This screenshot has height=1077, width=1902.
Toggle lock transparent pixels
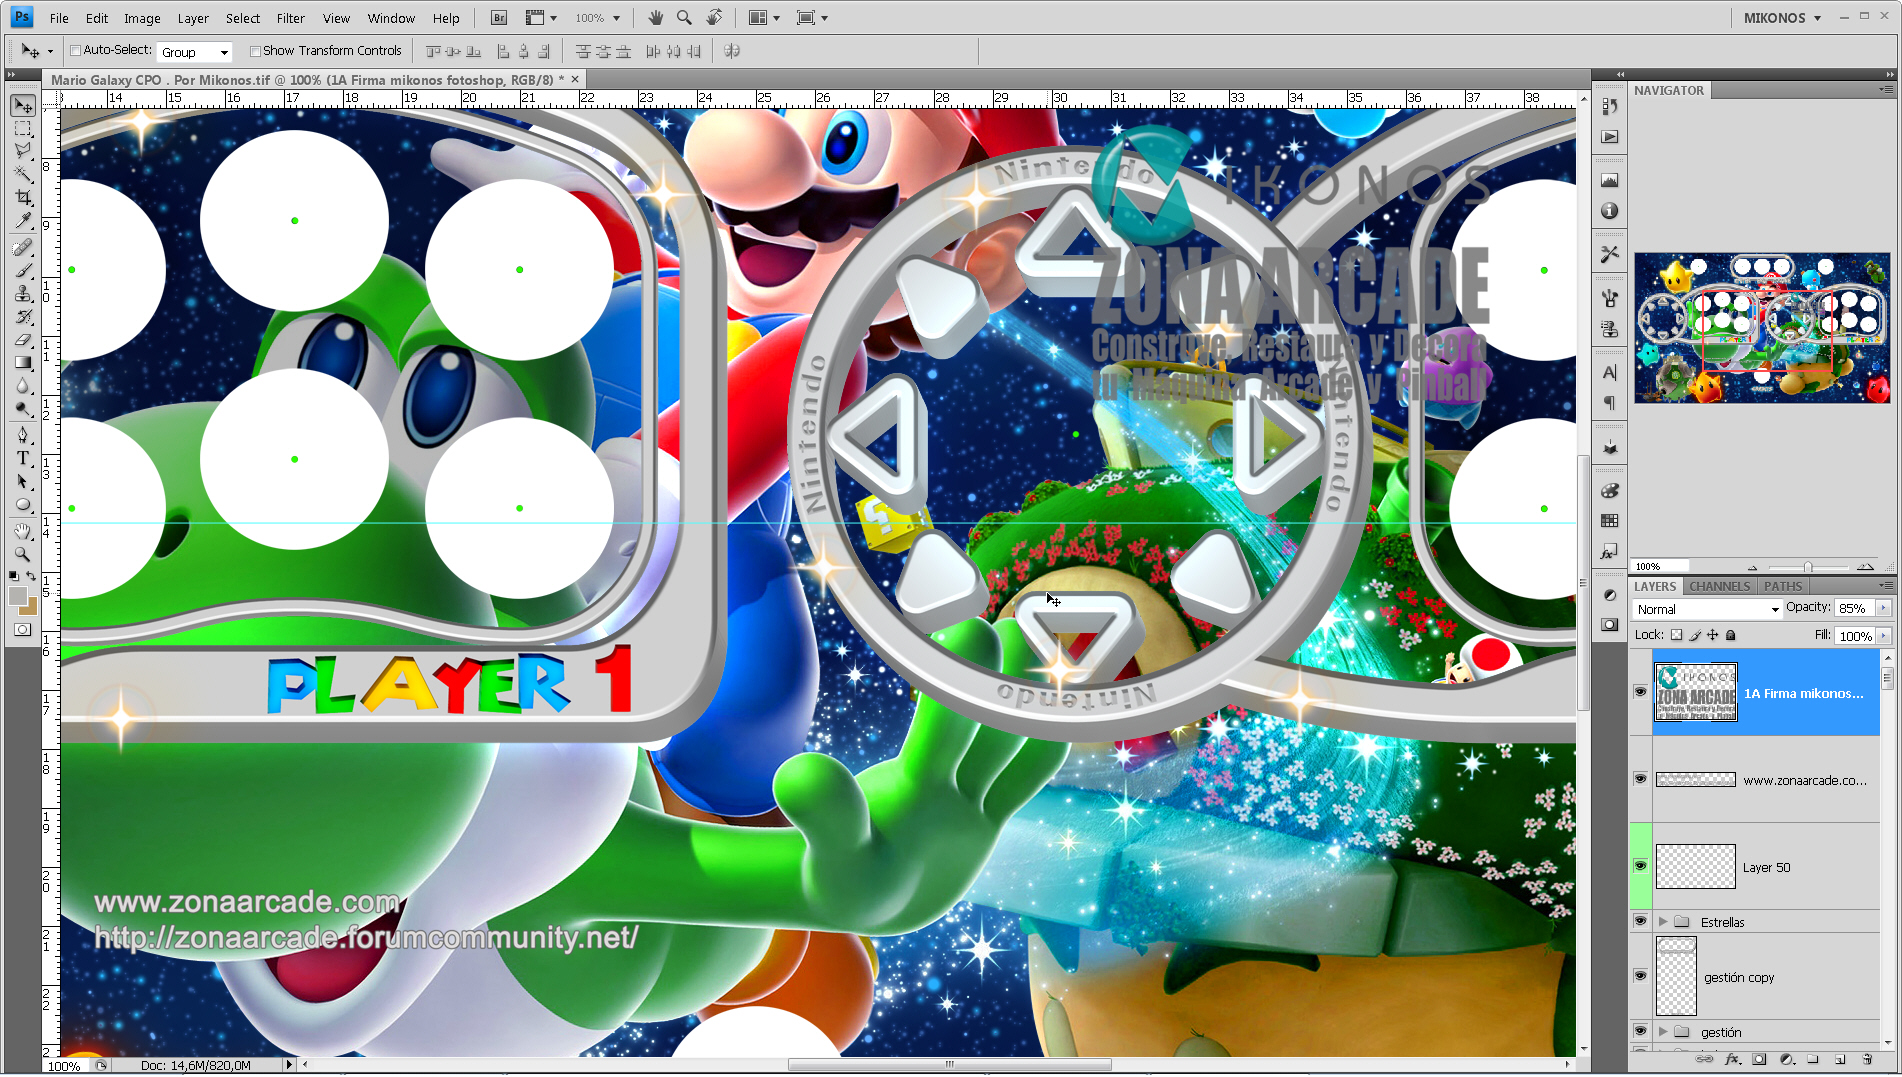click(x=1677, y=635)
